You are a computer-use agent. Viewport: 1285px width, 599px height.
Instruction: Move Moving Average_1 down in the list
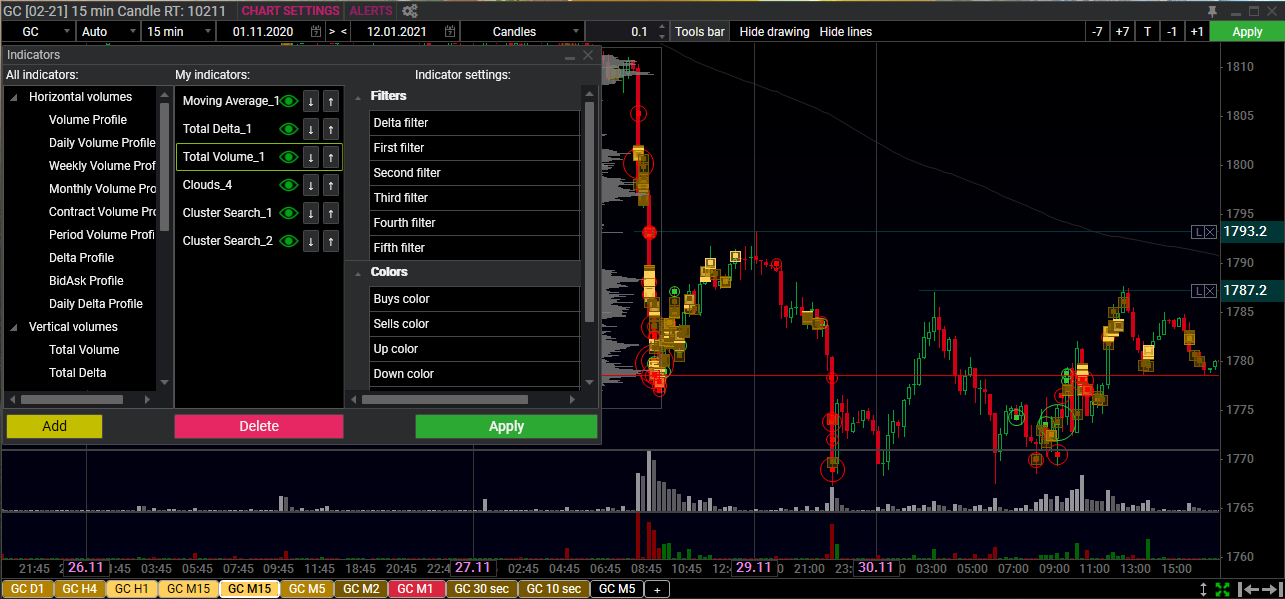tap(311, 101)
